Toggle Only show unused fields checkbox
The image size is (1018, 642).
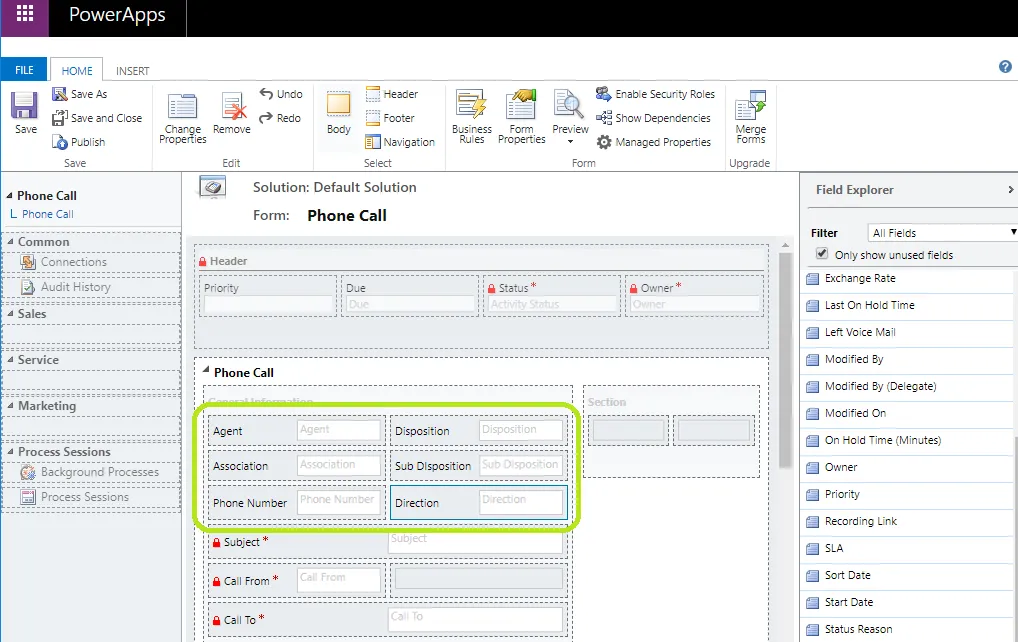[822, 254]
